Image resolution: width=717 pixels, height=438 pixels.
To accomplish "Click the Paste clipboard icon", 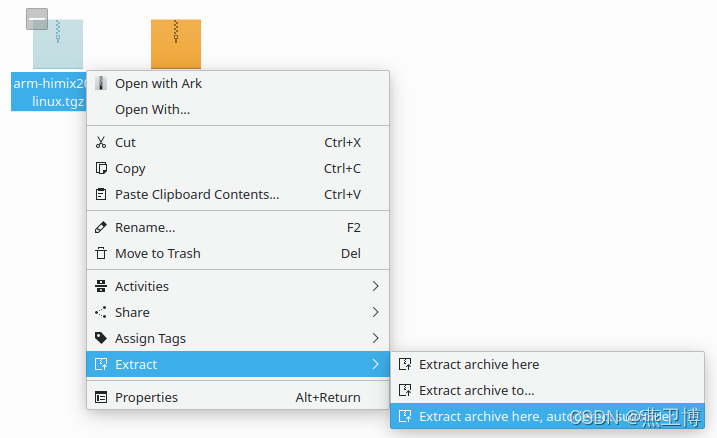I will pos(101,194).
